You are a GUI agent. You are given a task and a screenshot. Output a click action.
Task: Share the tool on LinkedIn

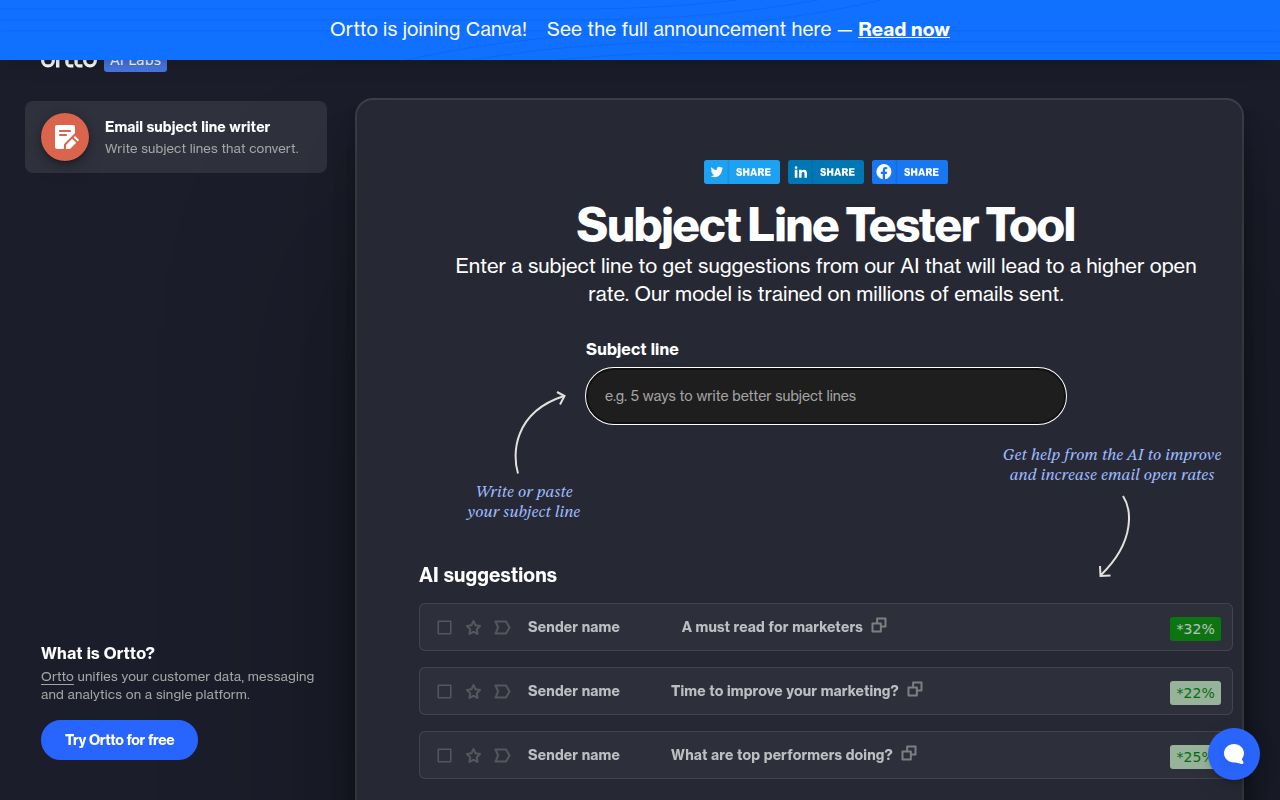pos(826,172)
